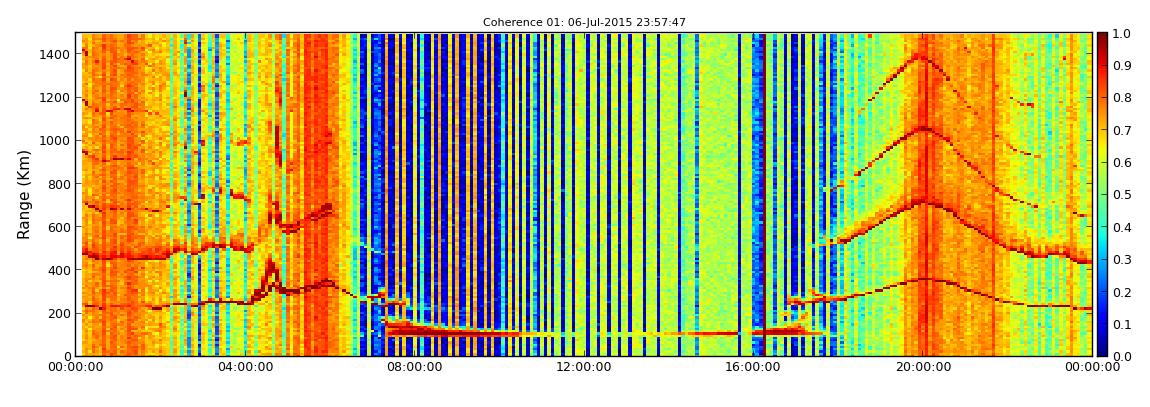The width and height of the screenshot is (1150, 407).
Task: Click the 0.8 colorbar tick label
Action: tap(1122, 98)
